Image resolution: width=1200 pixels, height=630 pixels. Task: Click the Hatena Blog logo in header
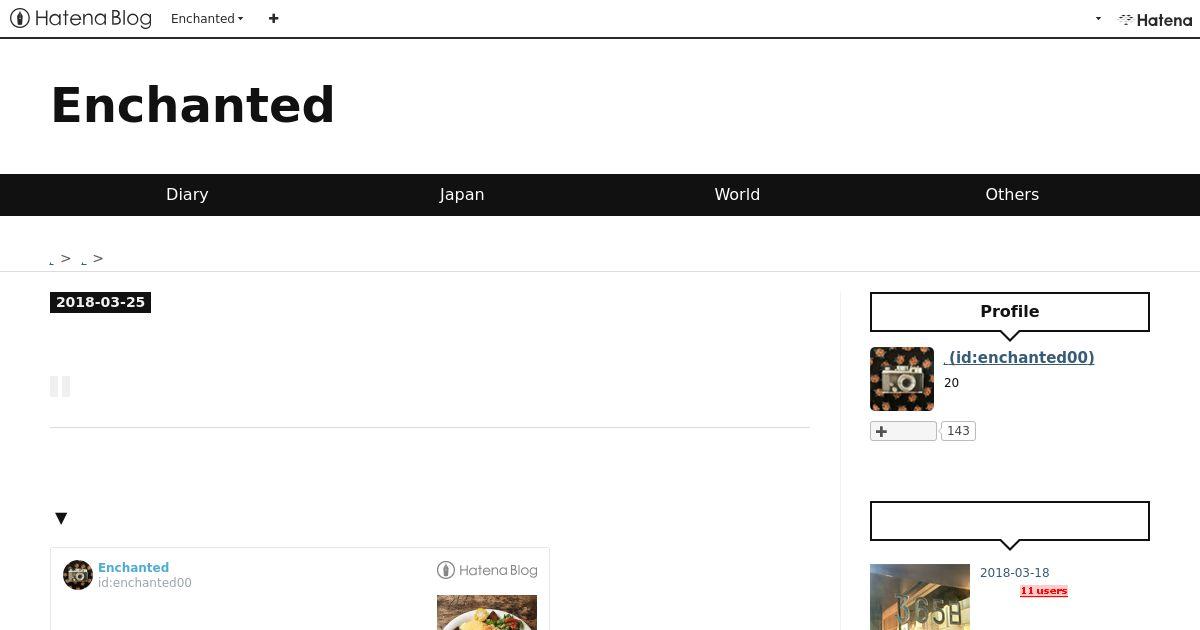81,18
